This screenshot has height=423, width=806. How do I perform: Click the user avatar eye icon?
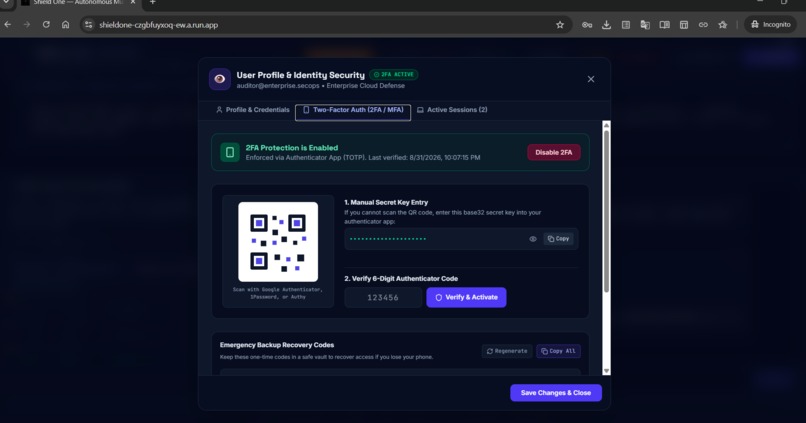219,79
